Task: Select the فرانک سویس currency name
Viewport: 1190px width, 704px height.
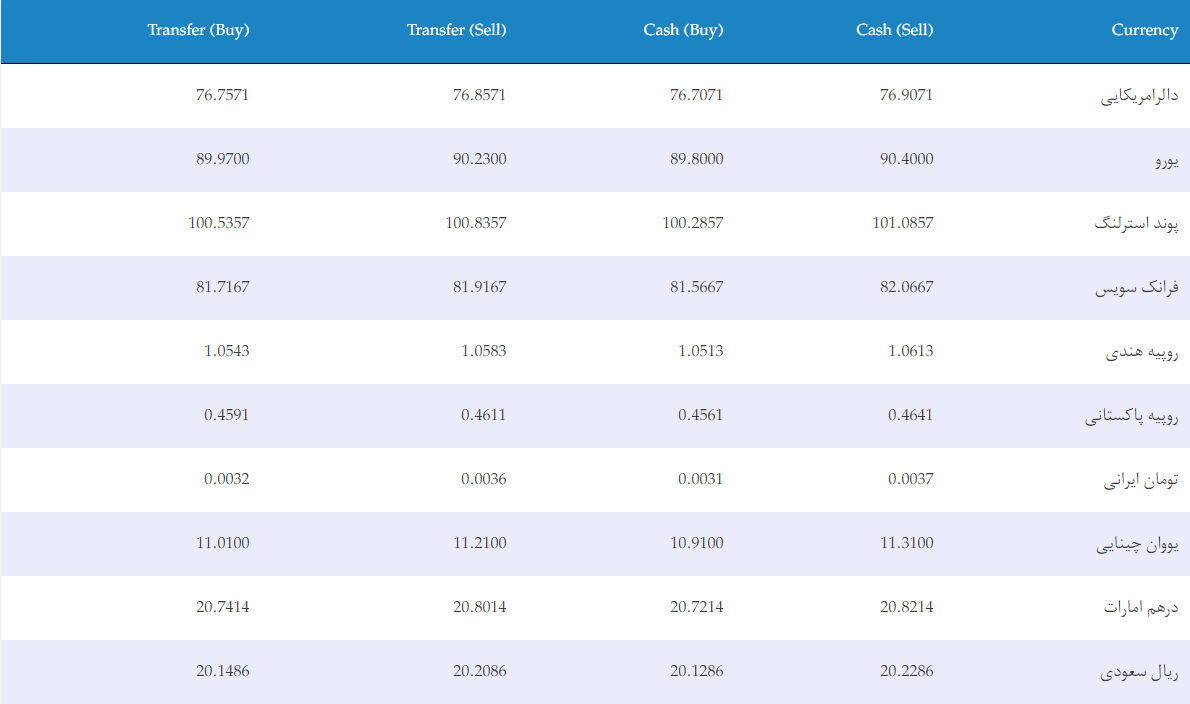Action: [x=1136, y=288]
